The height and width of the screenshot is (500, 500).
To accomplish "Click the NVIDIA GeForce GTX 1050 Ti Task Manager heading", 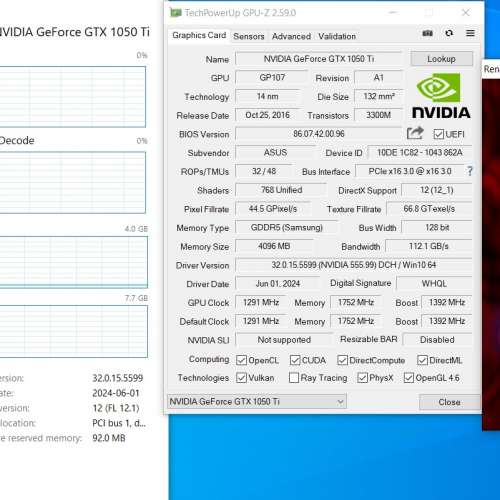I will 74,32.
